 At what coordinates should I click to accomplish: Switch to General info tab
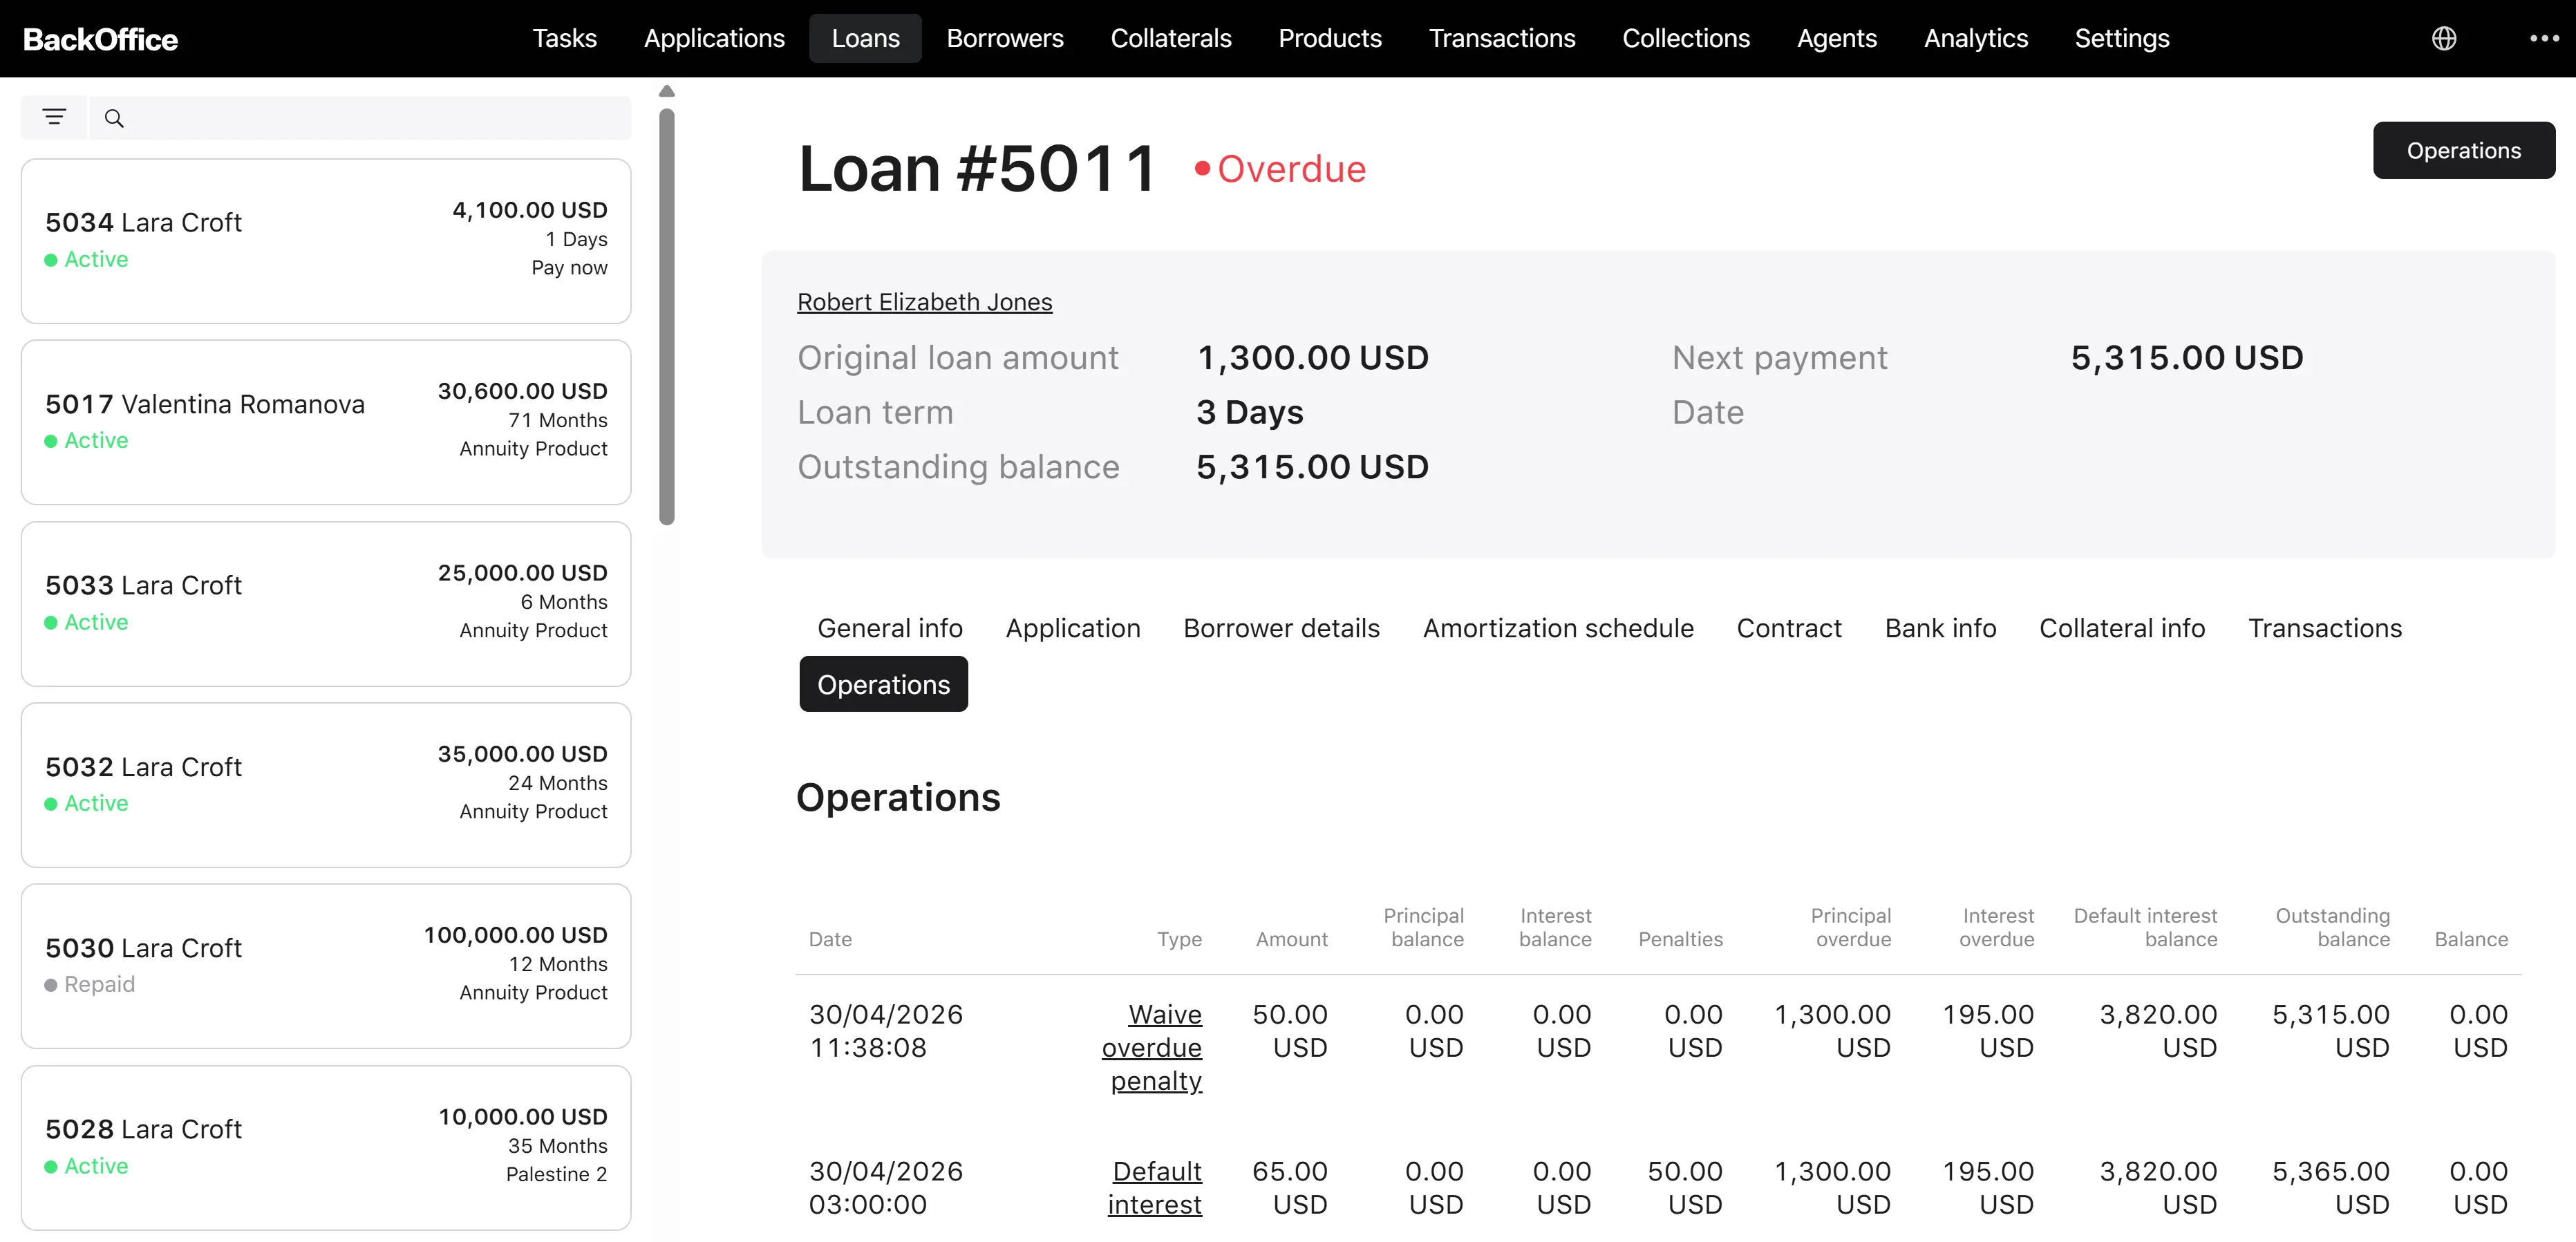(x=889, y=628)
